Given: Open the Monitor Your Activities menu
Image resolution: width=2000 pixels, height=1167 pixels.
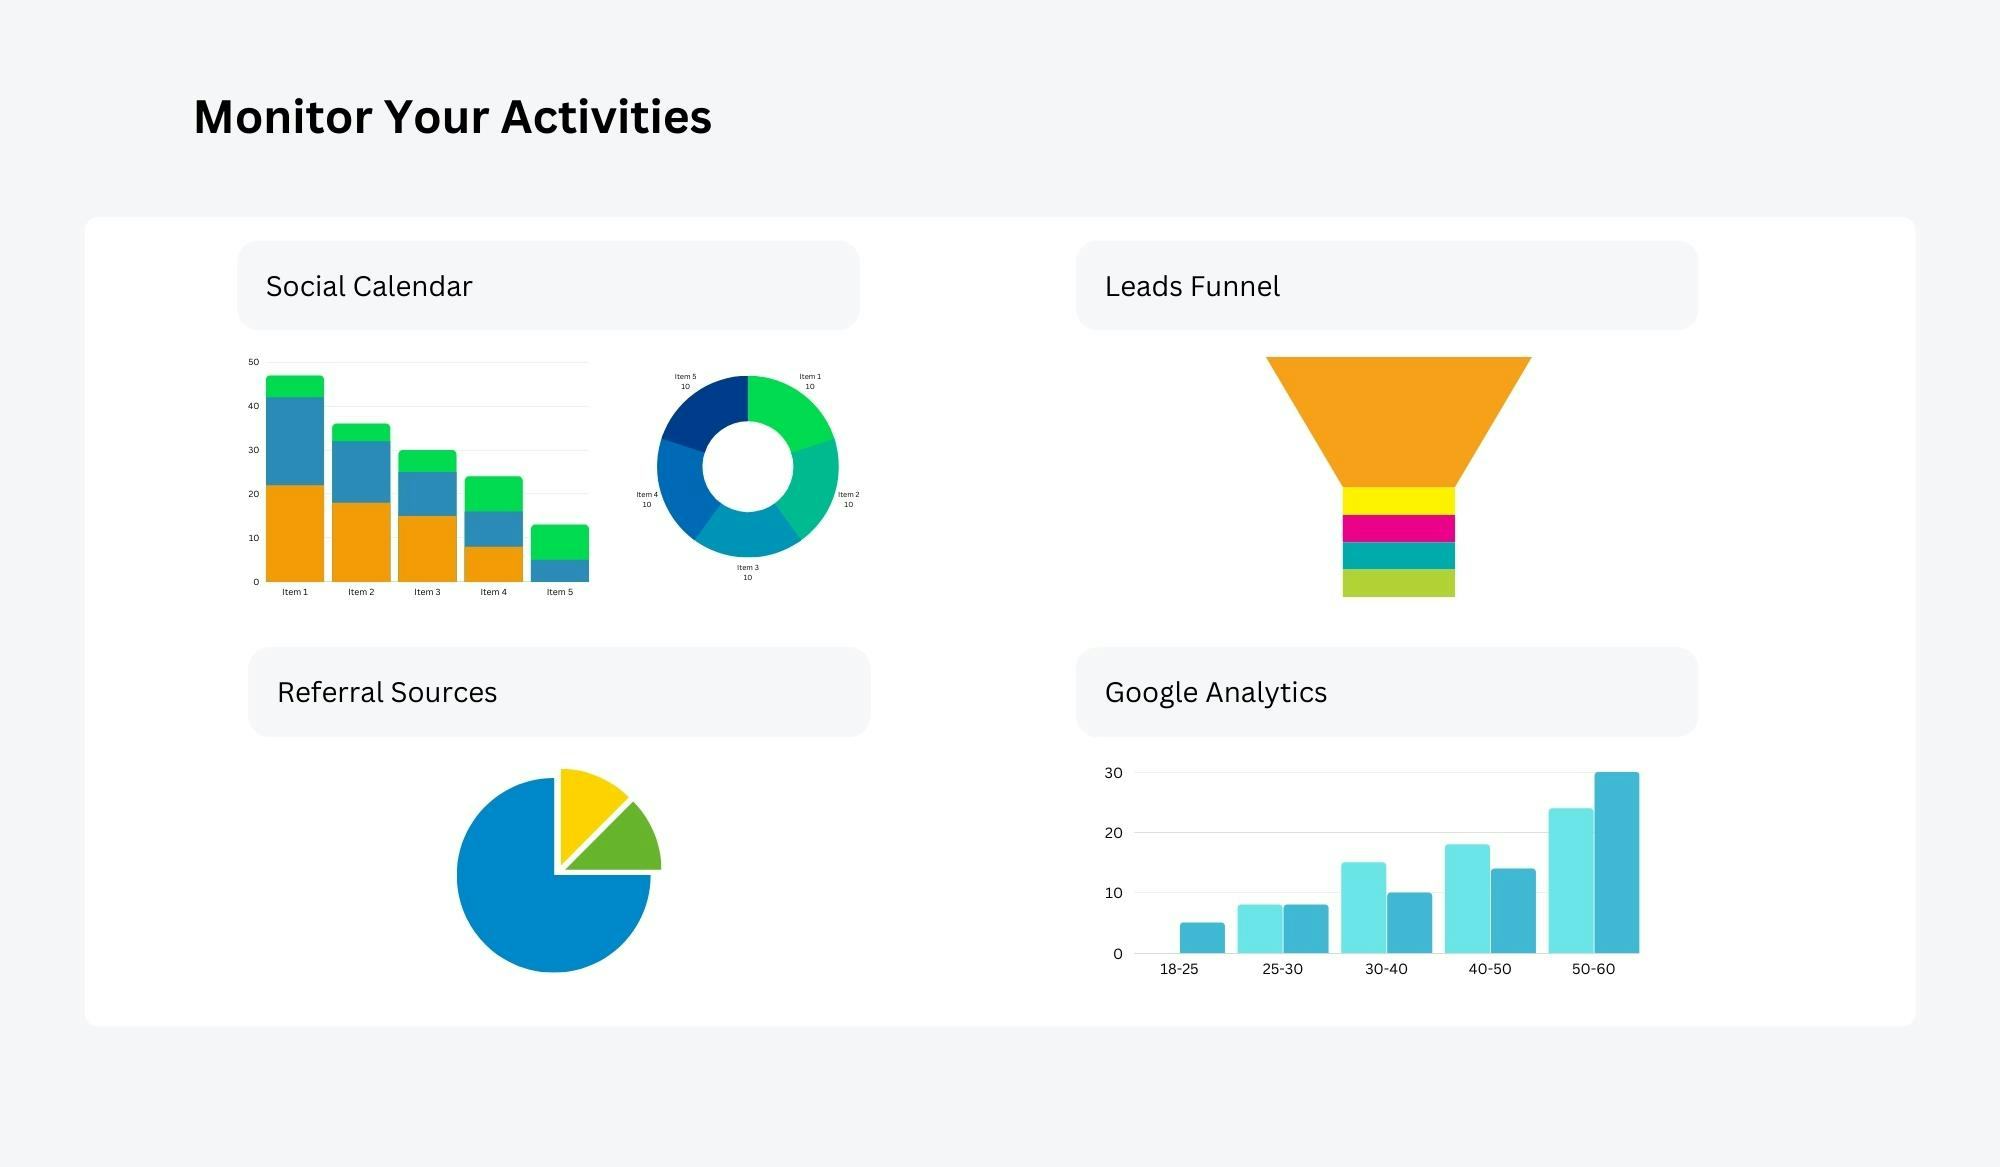Looking at the screenshot, I should pos(454,118).
